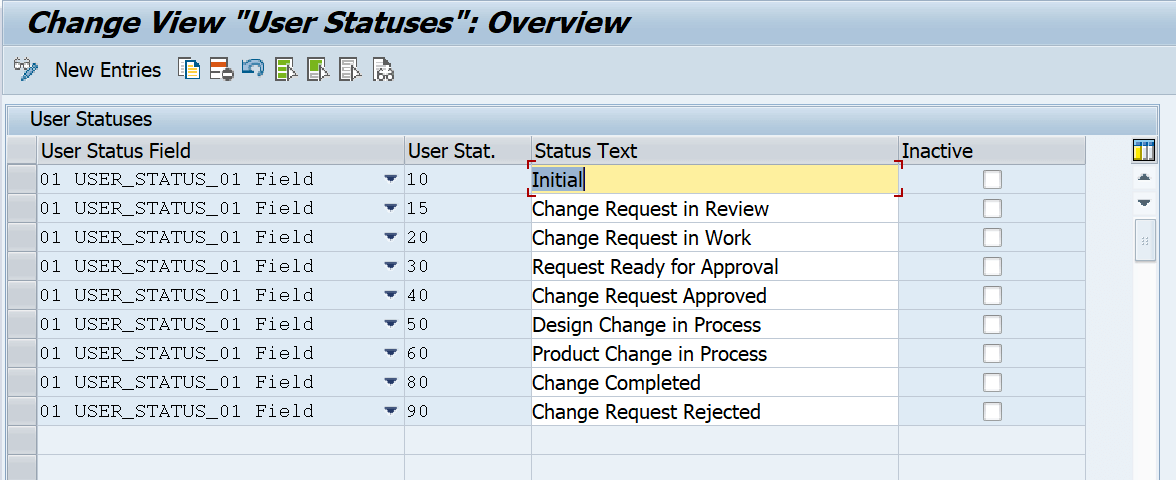Select the row selector for status 20

[22, 238]
